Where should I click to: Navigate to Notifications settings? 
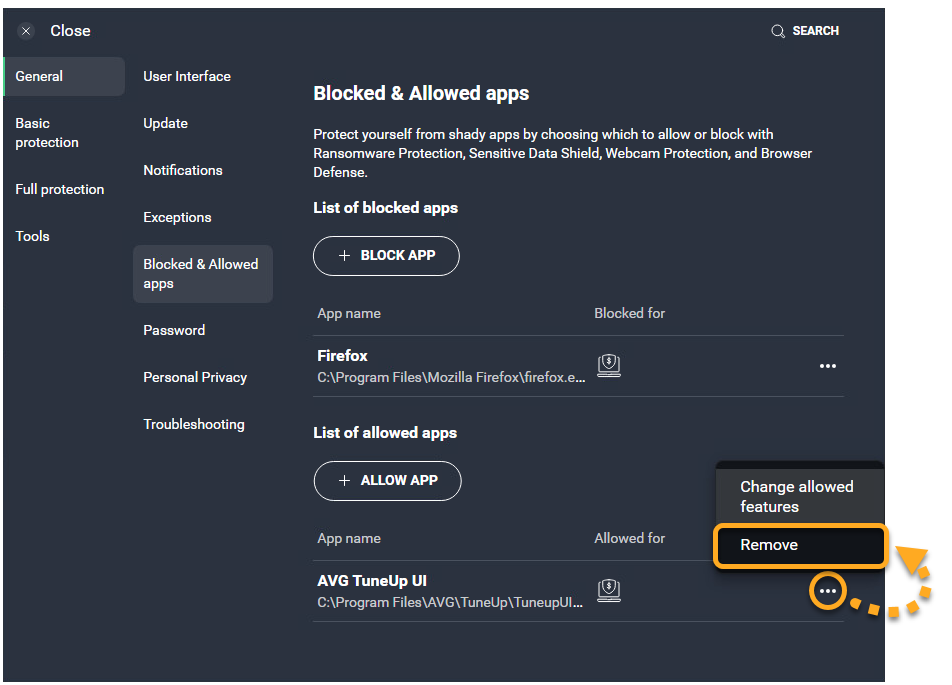coord(183,171)
